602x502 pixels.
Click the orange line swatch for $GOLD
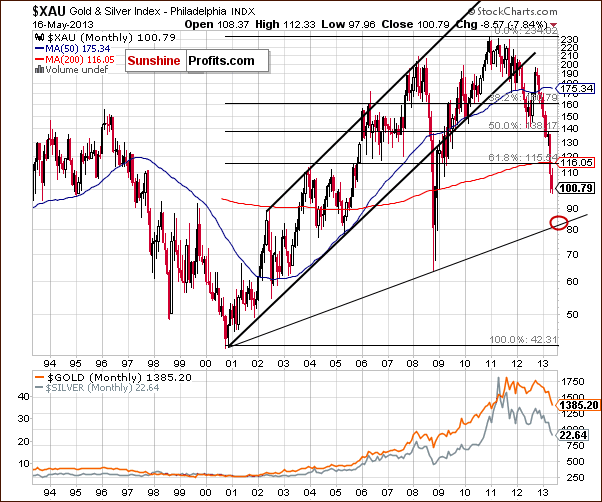click(40, 378)
